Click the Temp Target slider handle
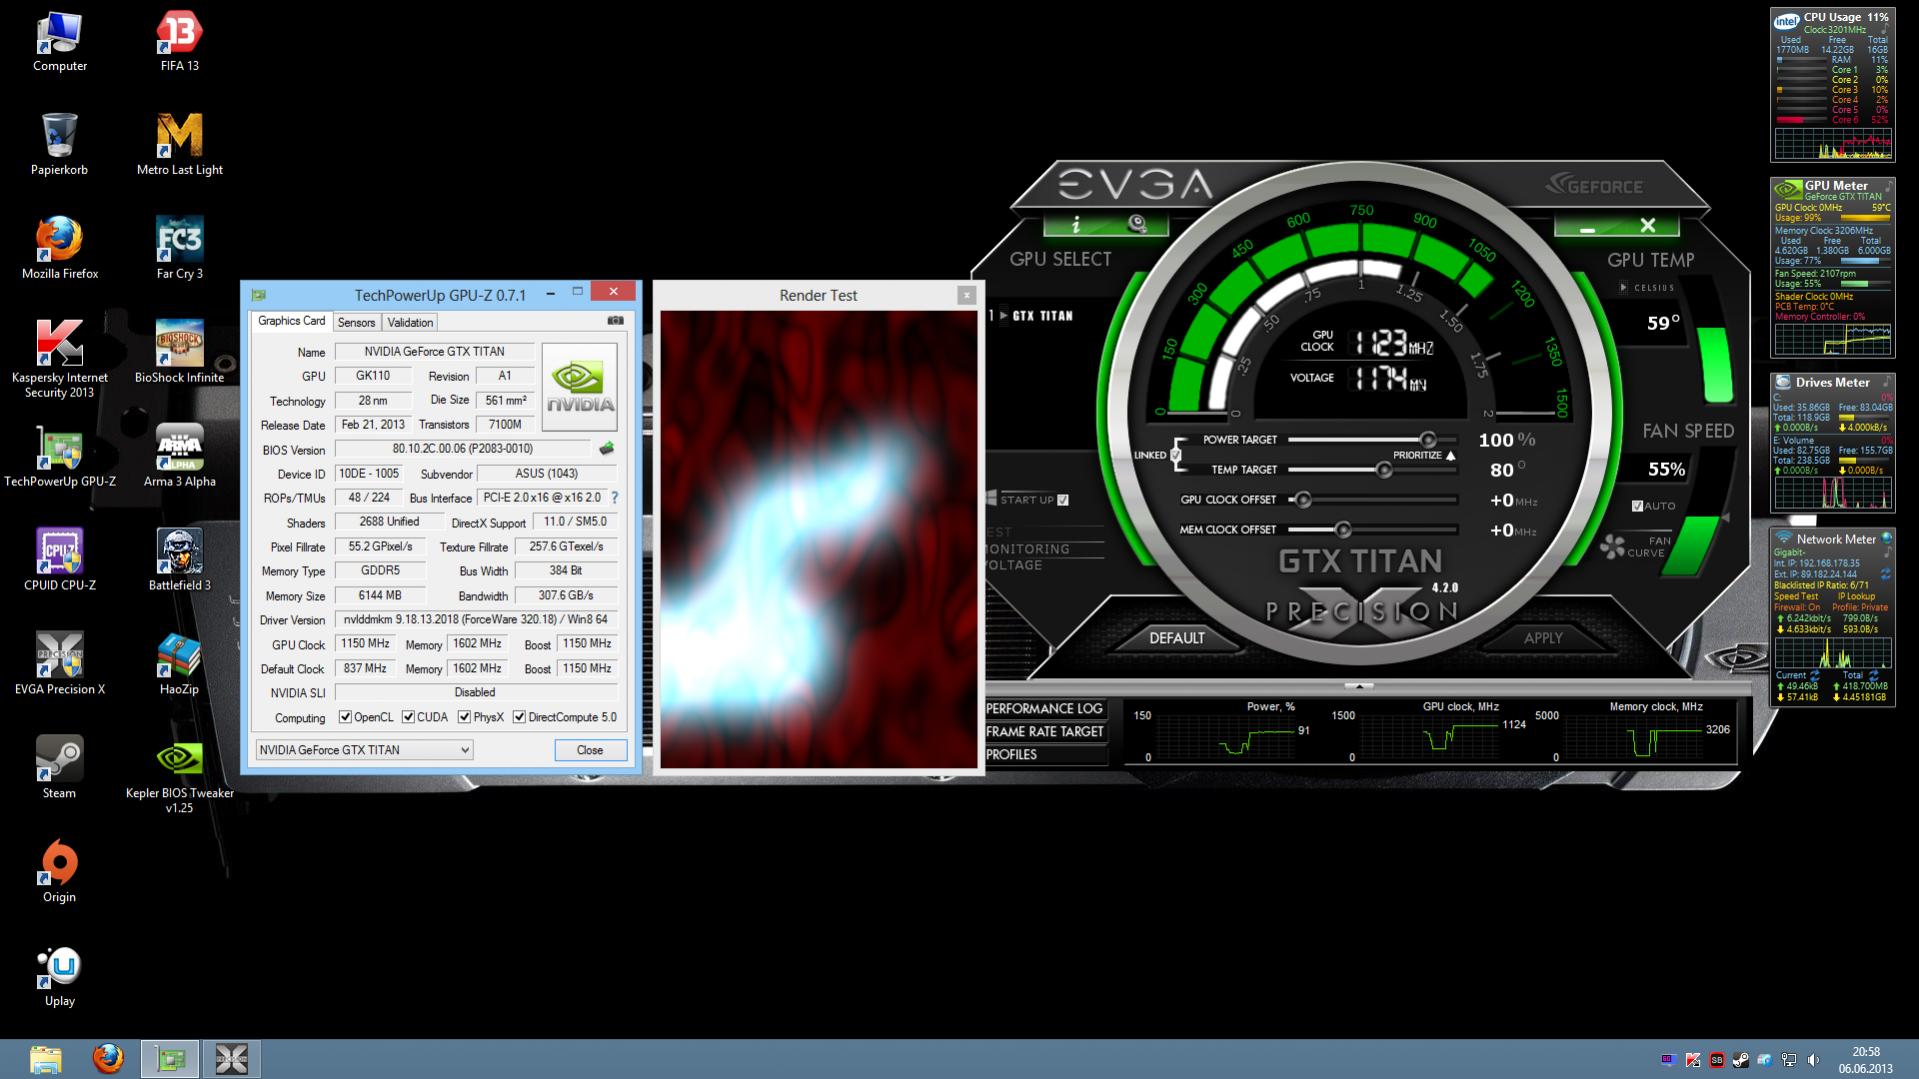1919x1079 pixels. [x=1384, y=470]
